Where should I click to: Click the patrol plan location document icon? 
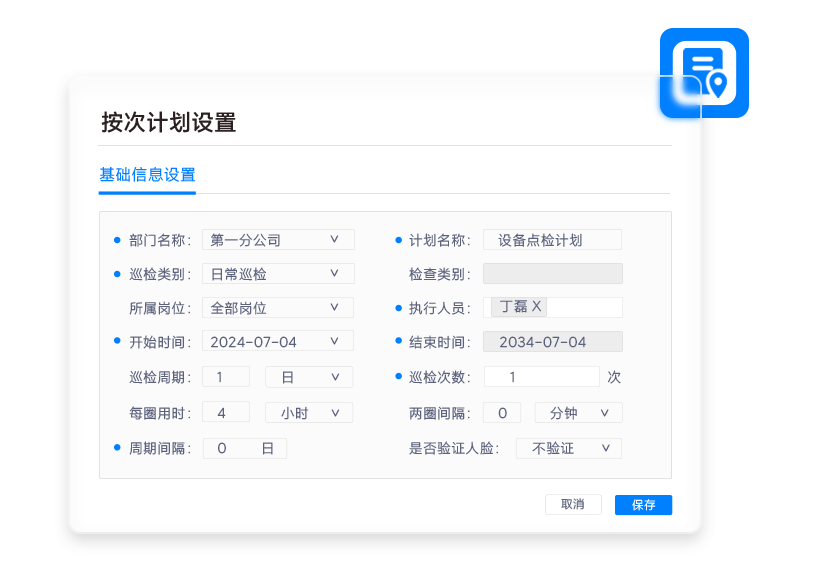(x=704, y=74)
